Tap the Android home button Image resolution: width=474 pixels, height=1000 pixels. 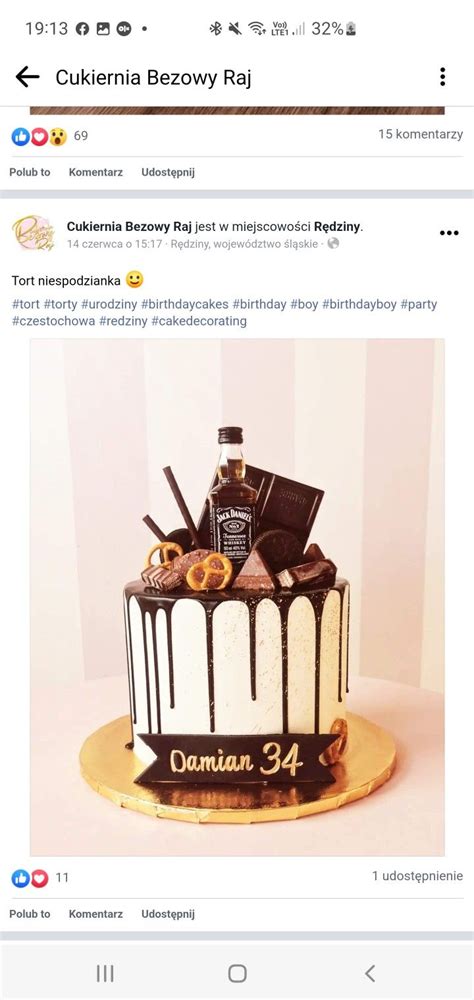(x=237, y=973)
